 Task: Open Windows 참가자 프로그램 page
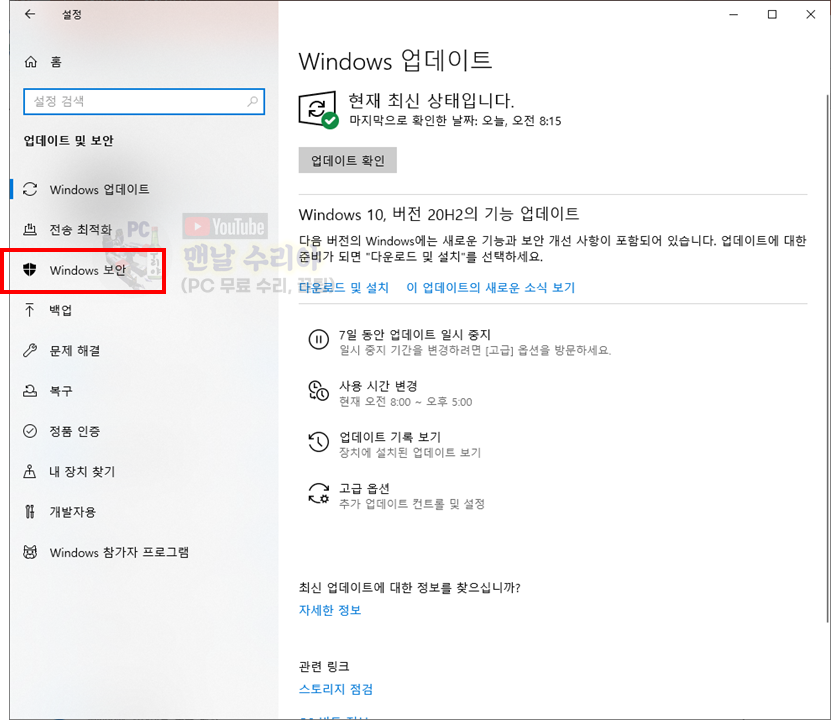(119, 552)
